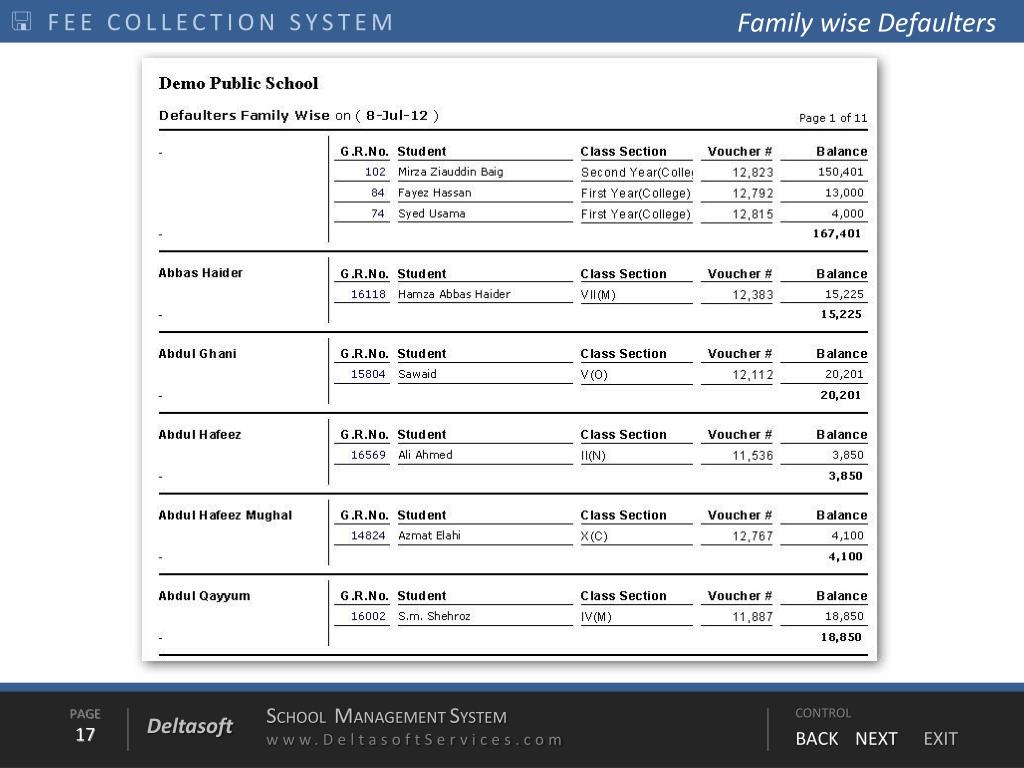
Task: Select student Hamza Abbas Haider
Action: click(454, 294)
